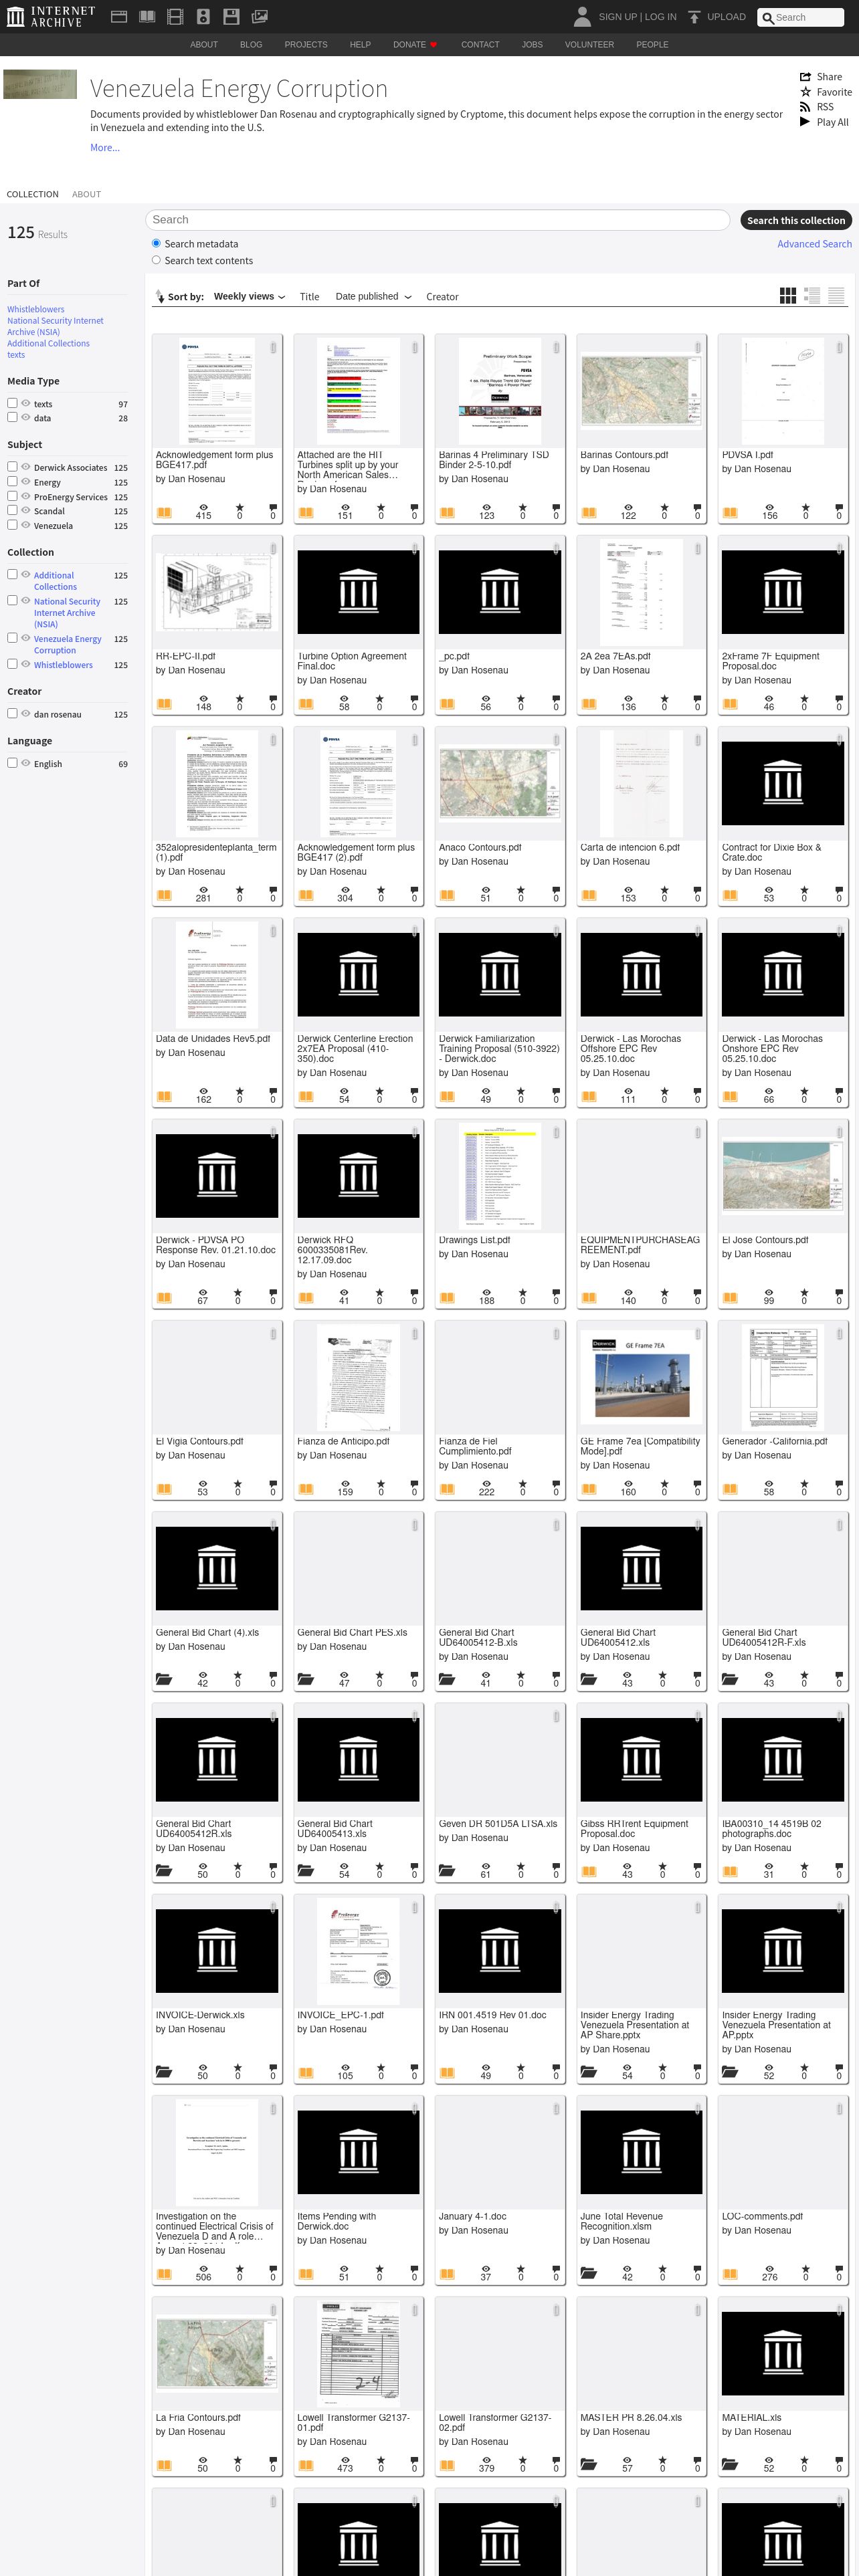Open 'Turbine Option Agreement Final.doc' title

pos(352,661)
